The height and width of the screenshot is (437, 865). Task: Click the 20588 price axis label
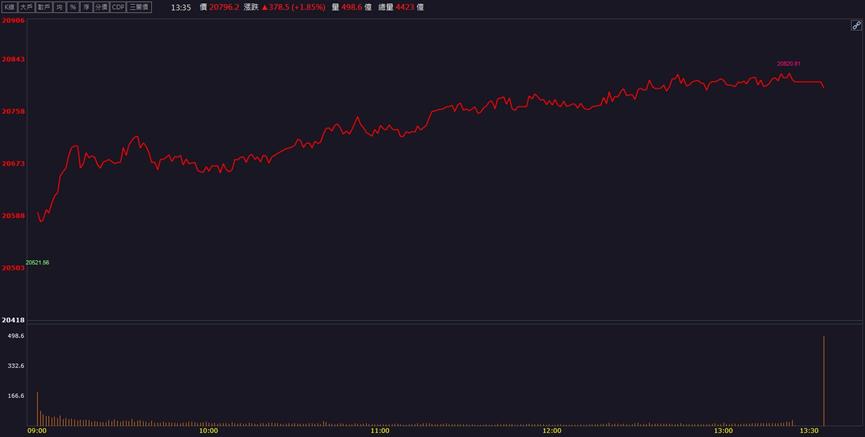(x=13, y=216)
